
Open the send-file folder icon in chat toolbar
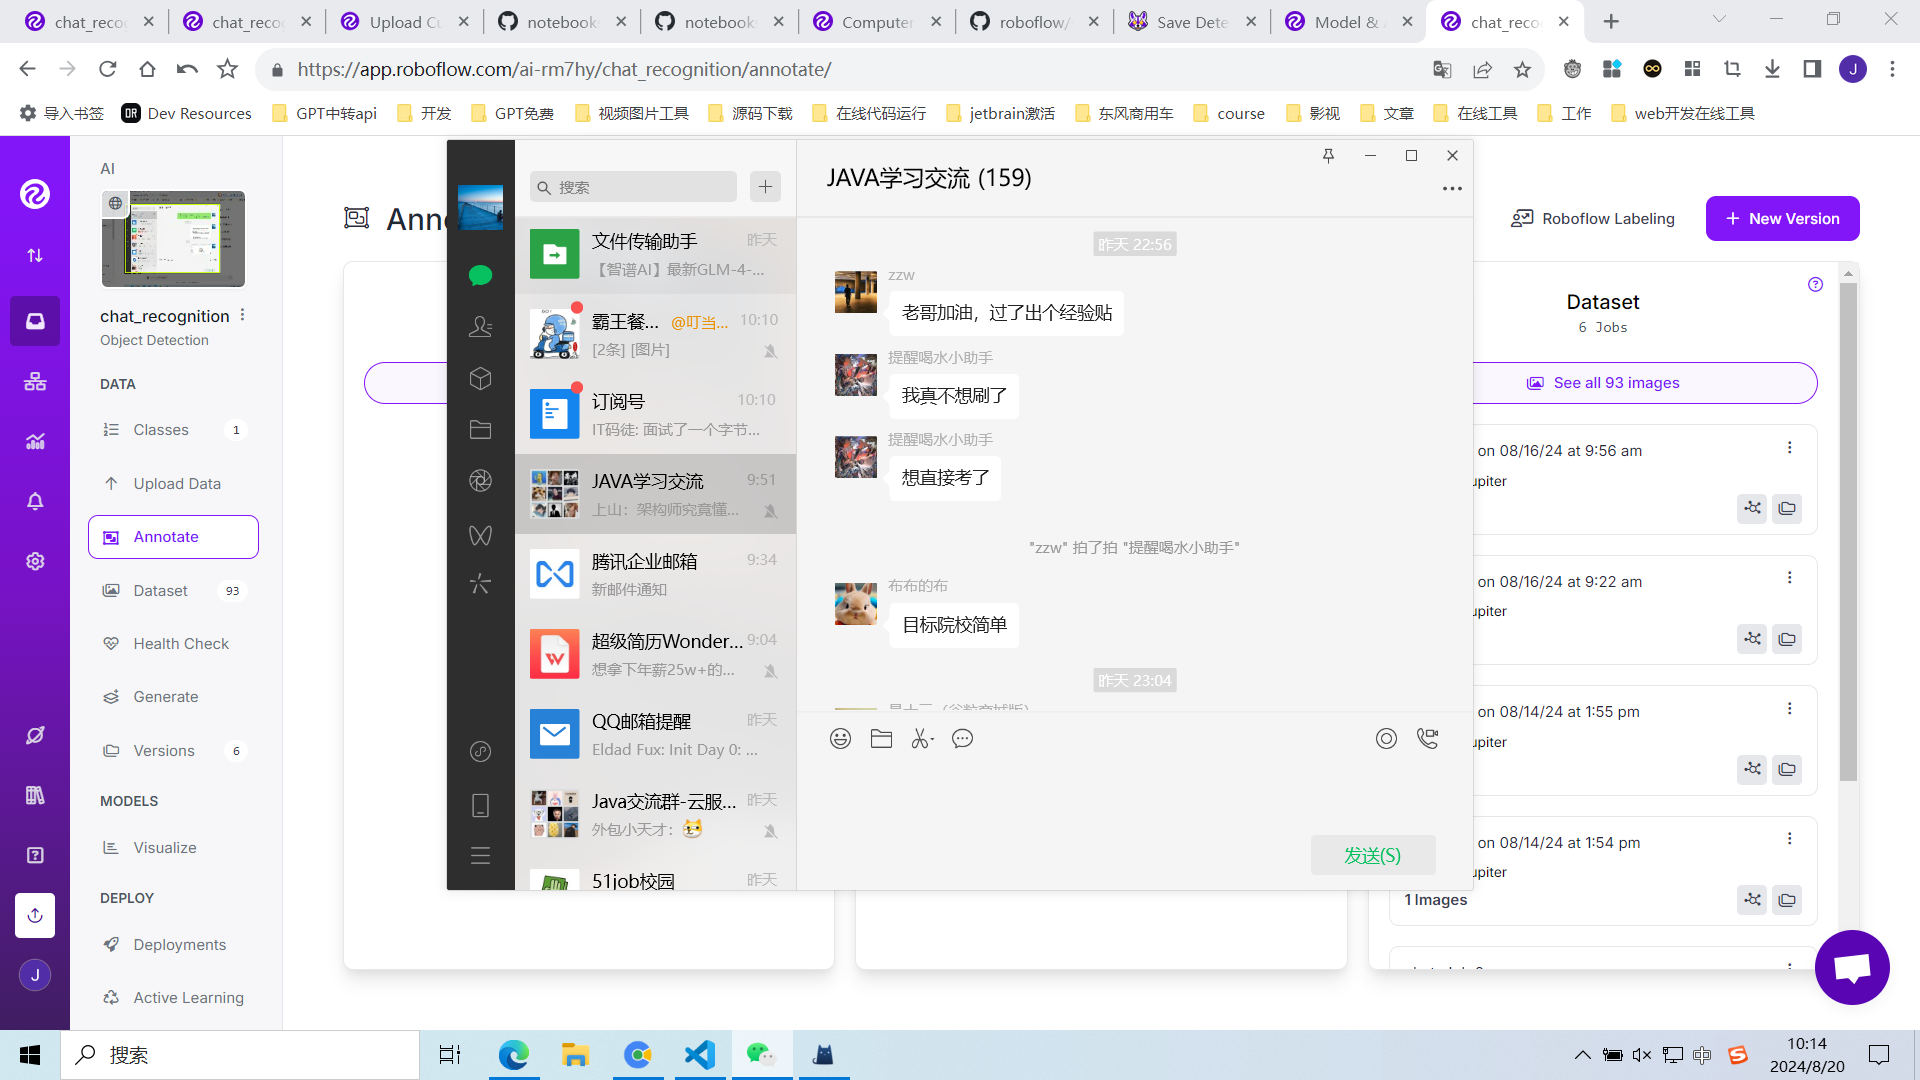(x=881, y=739)
